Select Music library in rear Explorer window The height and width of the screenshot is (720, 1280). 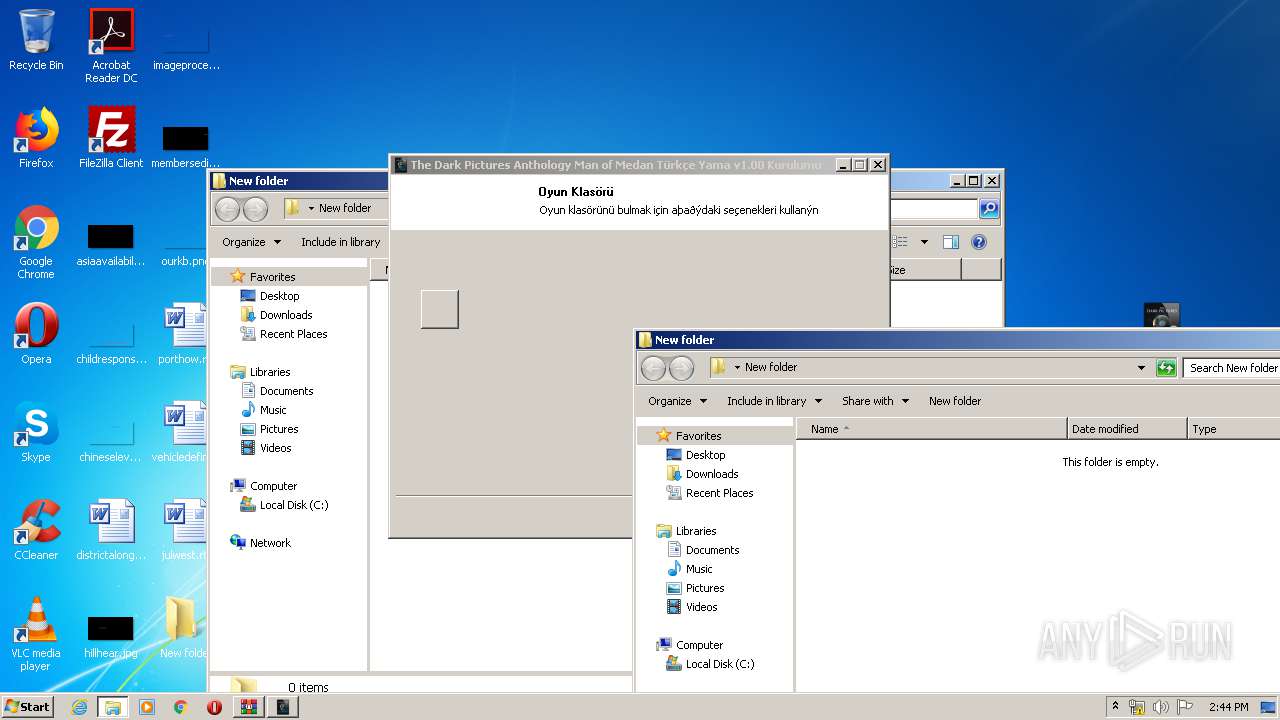pos(273,410)
